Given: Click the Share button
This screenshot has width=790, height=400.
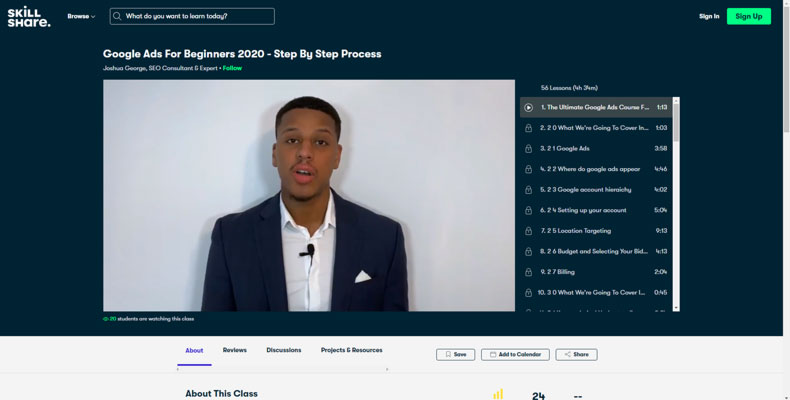Looking at the screenshot, I should pos(576,355).
